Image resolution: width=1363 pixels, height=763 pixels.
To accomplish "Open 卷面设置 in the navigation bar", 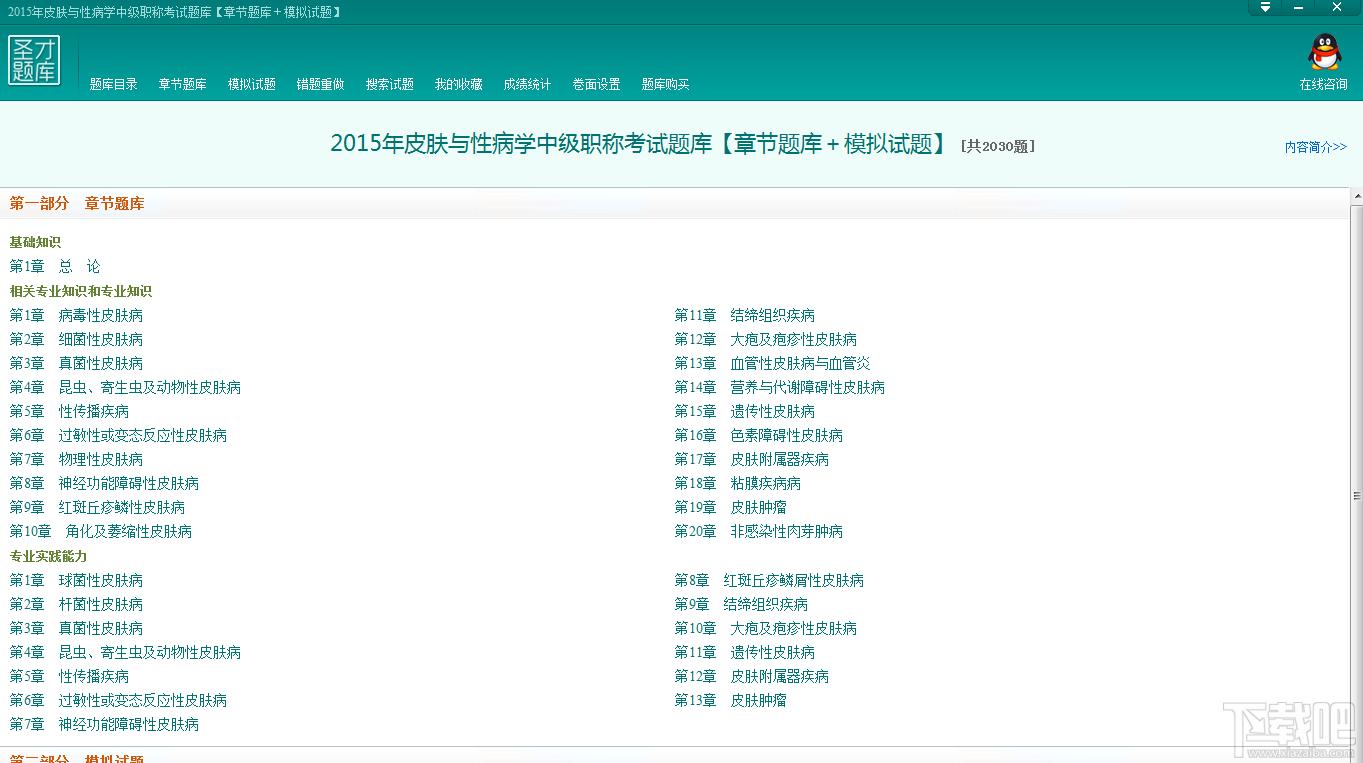I will [x=597, y=85].
